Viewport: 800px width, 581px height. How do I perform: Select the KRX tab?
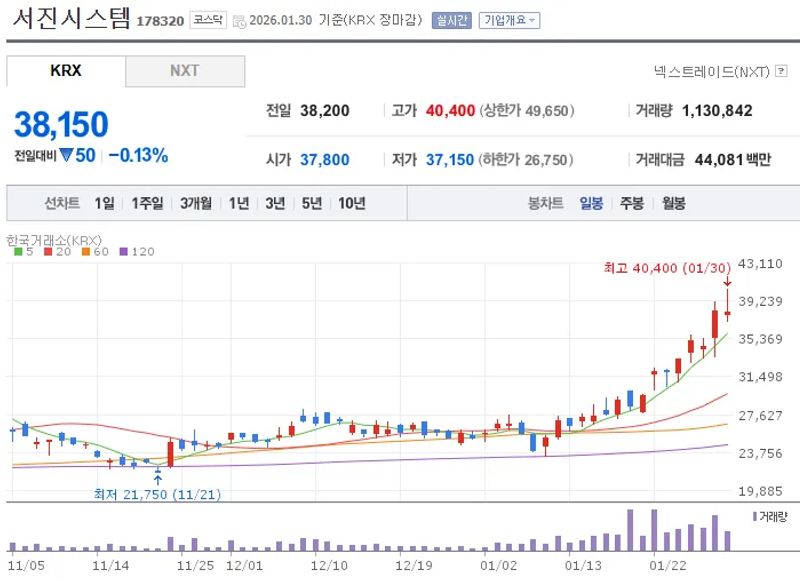[65, 72]
